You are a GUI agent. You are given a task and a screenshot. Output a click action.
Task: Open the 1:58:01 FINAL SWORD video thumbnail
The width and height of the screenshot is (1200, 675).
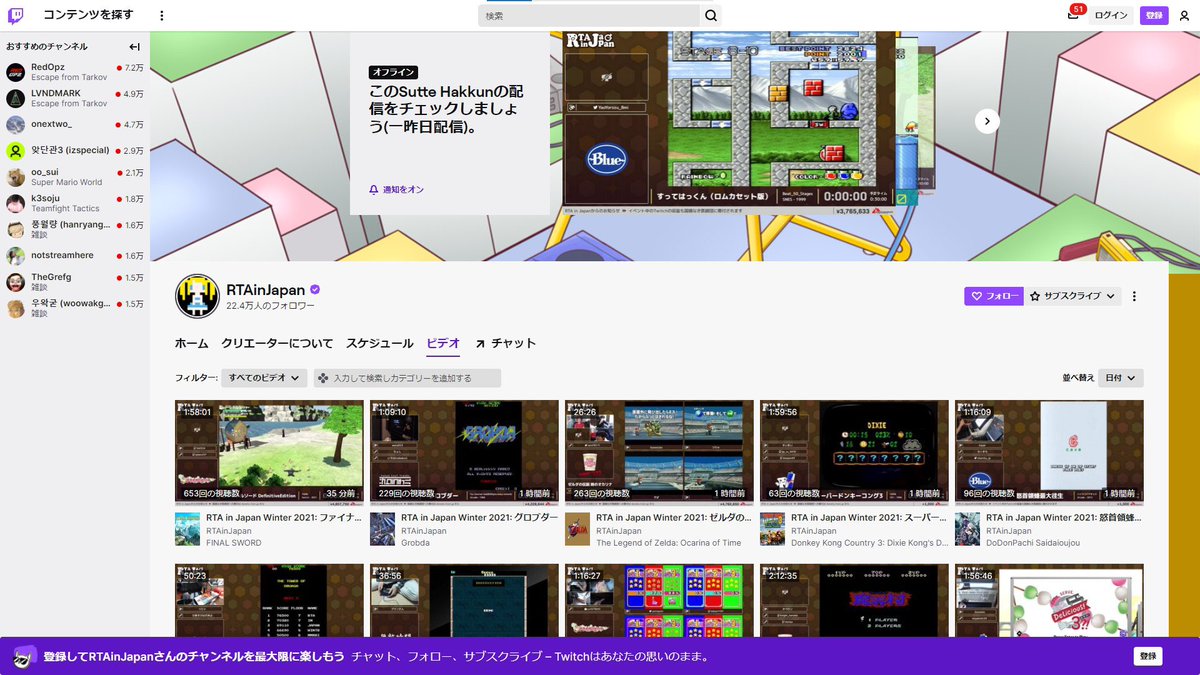pyautogui.click(x=269, y=453)
